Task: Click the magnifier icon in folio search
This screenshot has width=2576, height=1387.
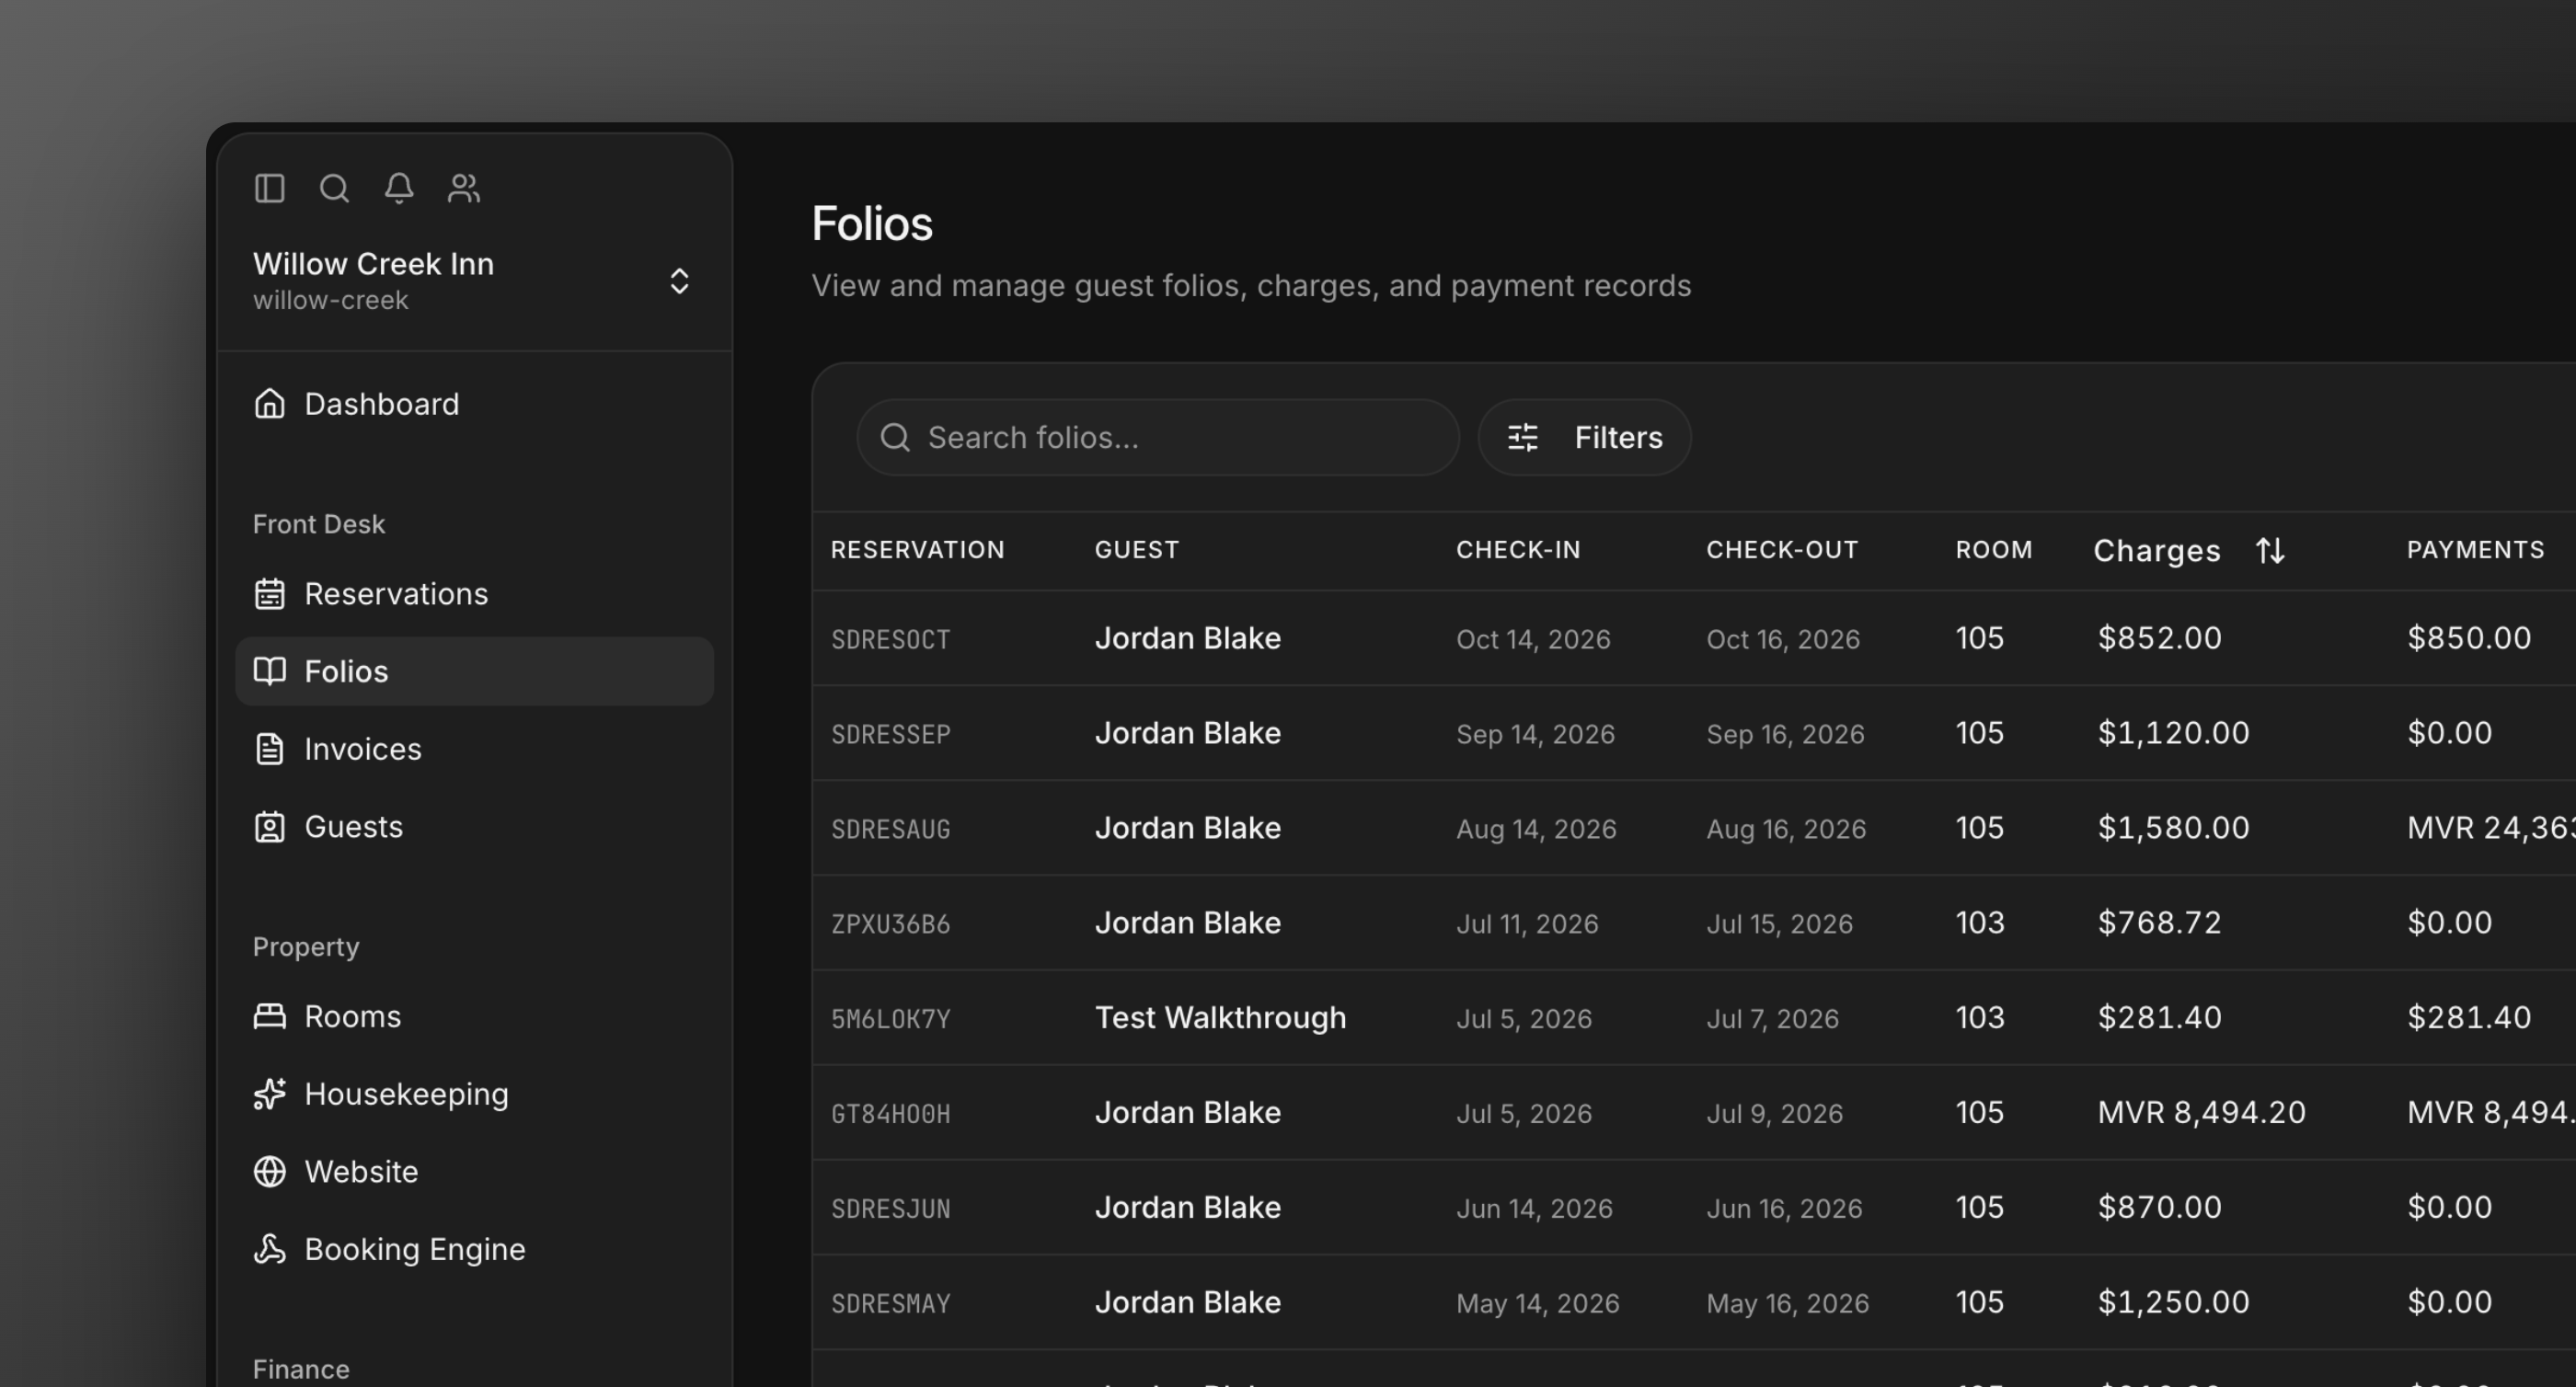Action: [895, 437]
